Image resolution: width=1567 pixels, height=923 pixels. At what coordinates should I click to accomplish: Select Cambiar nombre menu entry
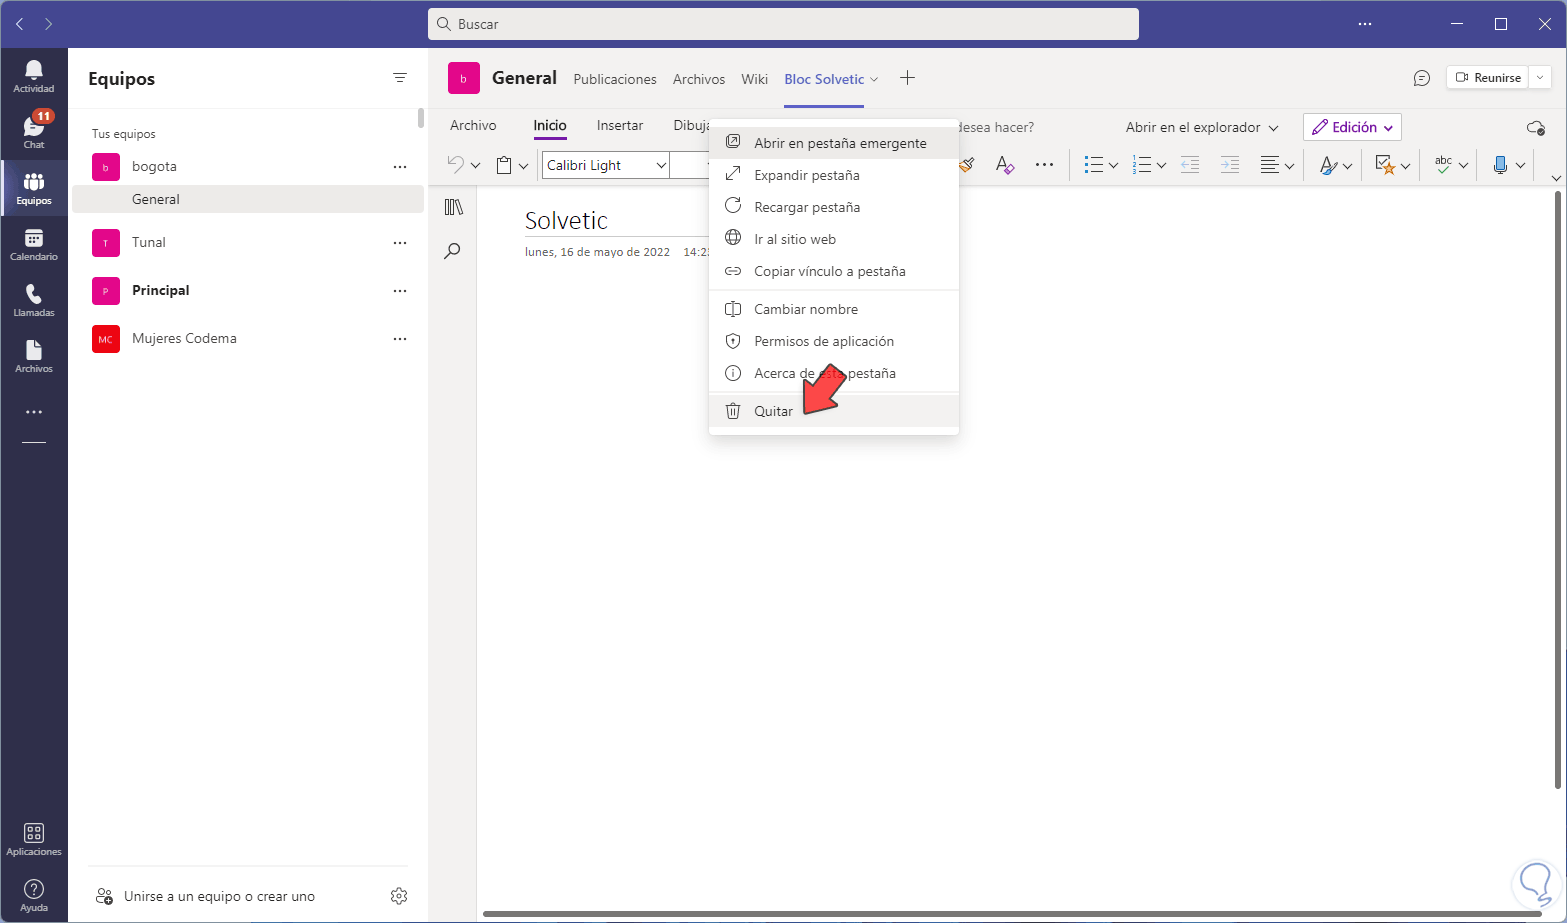834,309
